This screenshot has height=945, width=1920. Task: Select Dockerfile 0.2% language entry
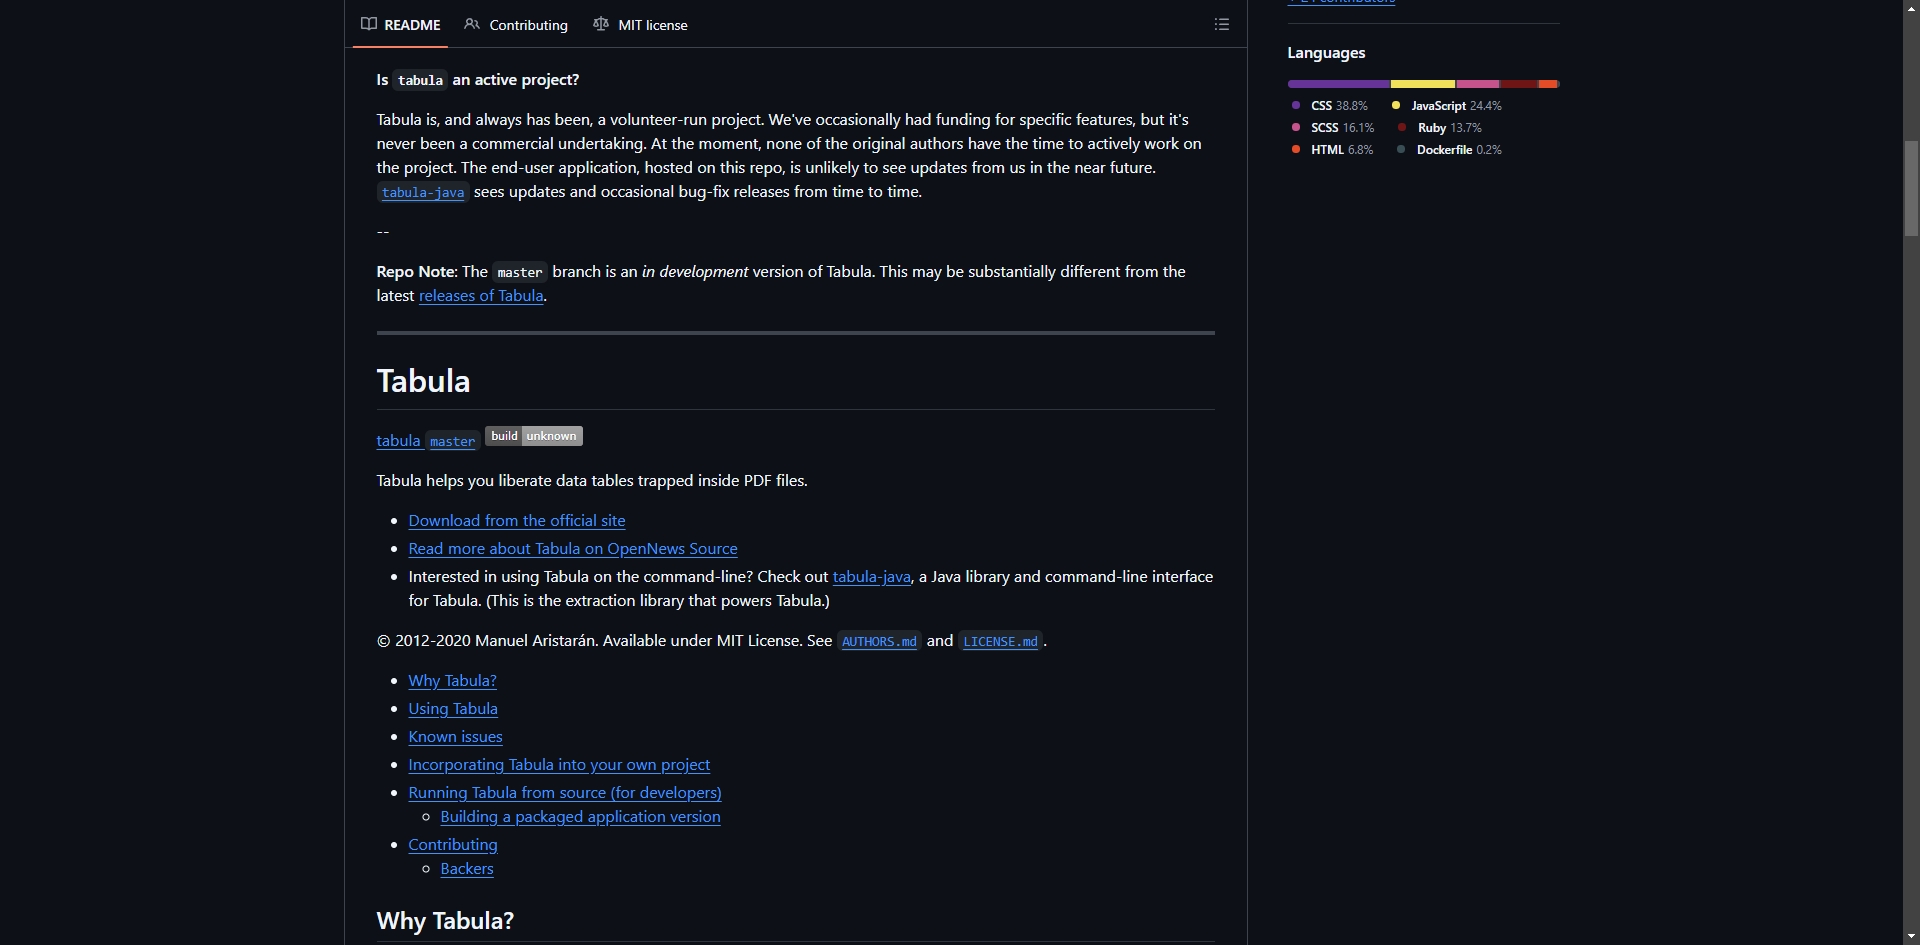[x=1448, y=150]
